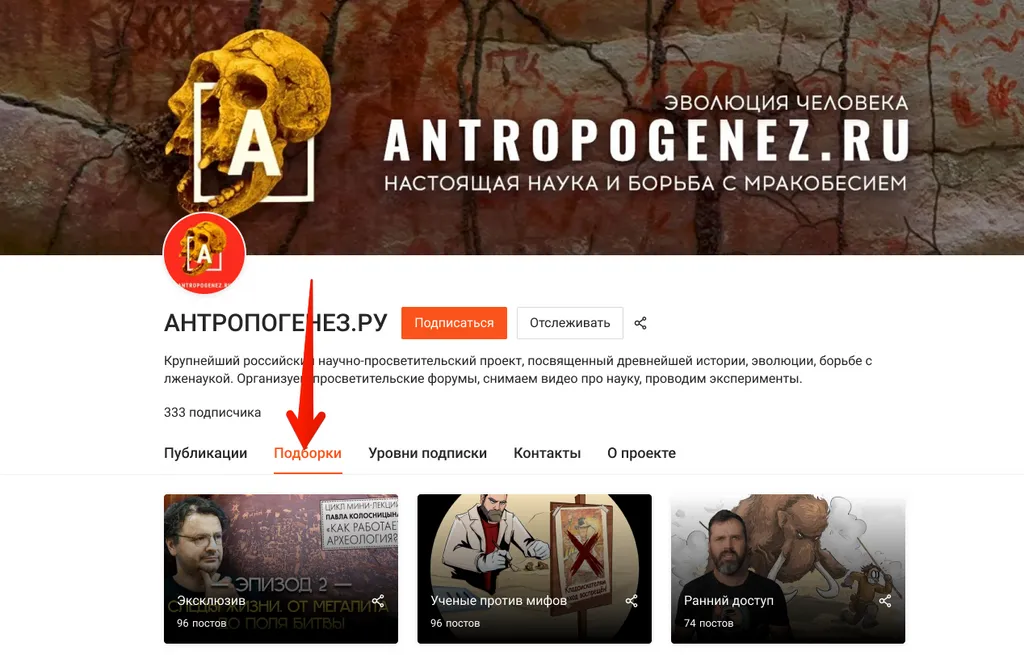Click the ANTROPOGENEZ.RU banner heading text
The width and height of the screenshot is (1024, 655).
646,140
